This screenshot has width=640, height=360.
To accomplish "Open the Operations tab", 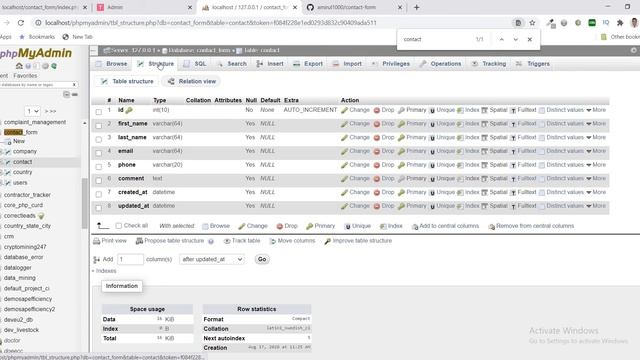I will point(441,64).
